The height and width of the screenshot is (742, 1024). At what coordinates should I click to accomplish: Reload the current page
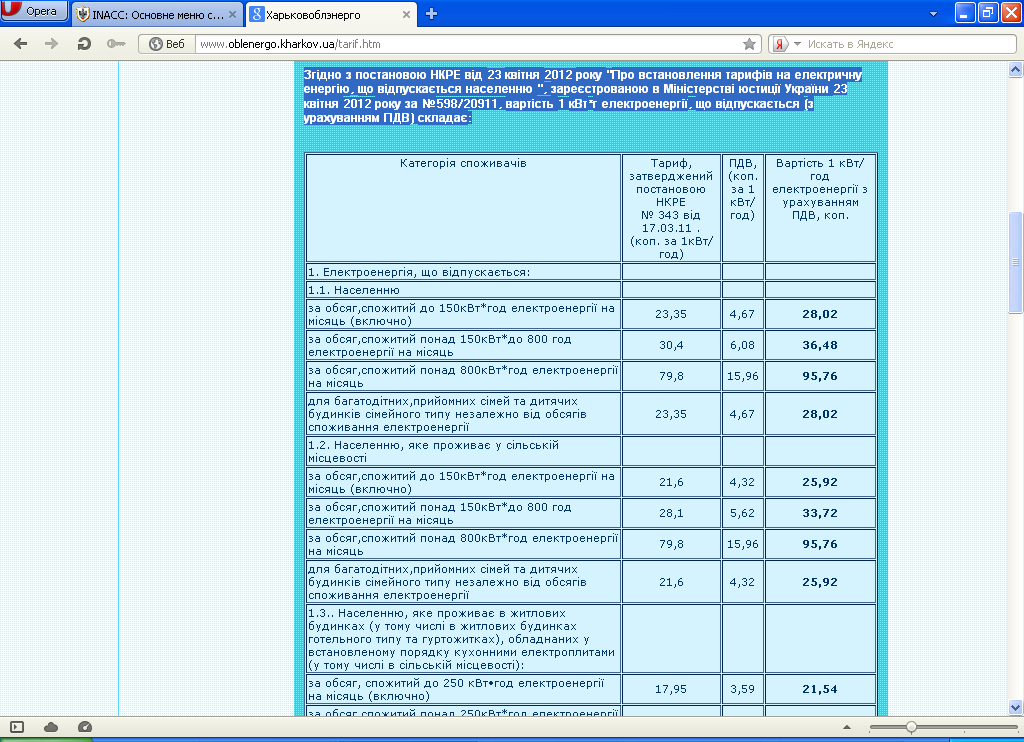point(84,44)
